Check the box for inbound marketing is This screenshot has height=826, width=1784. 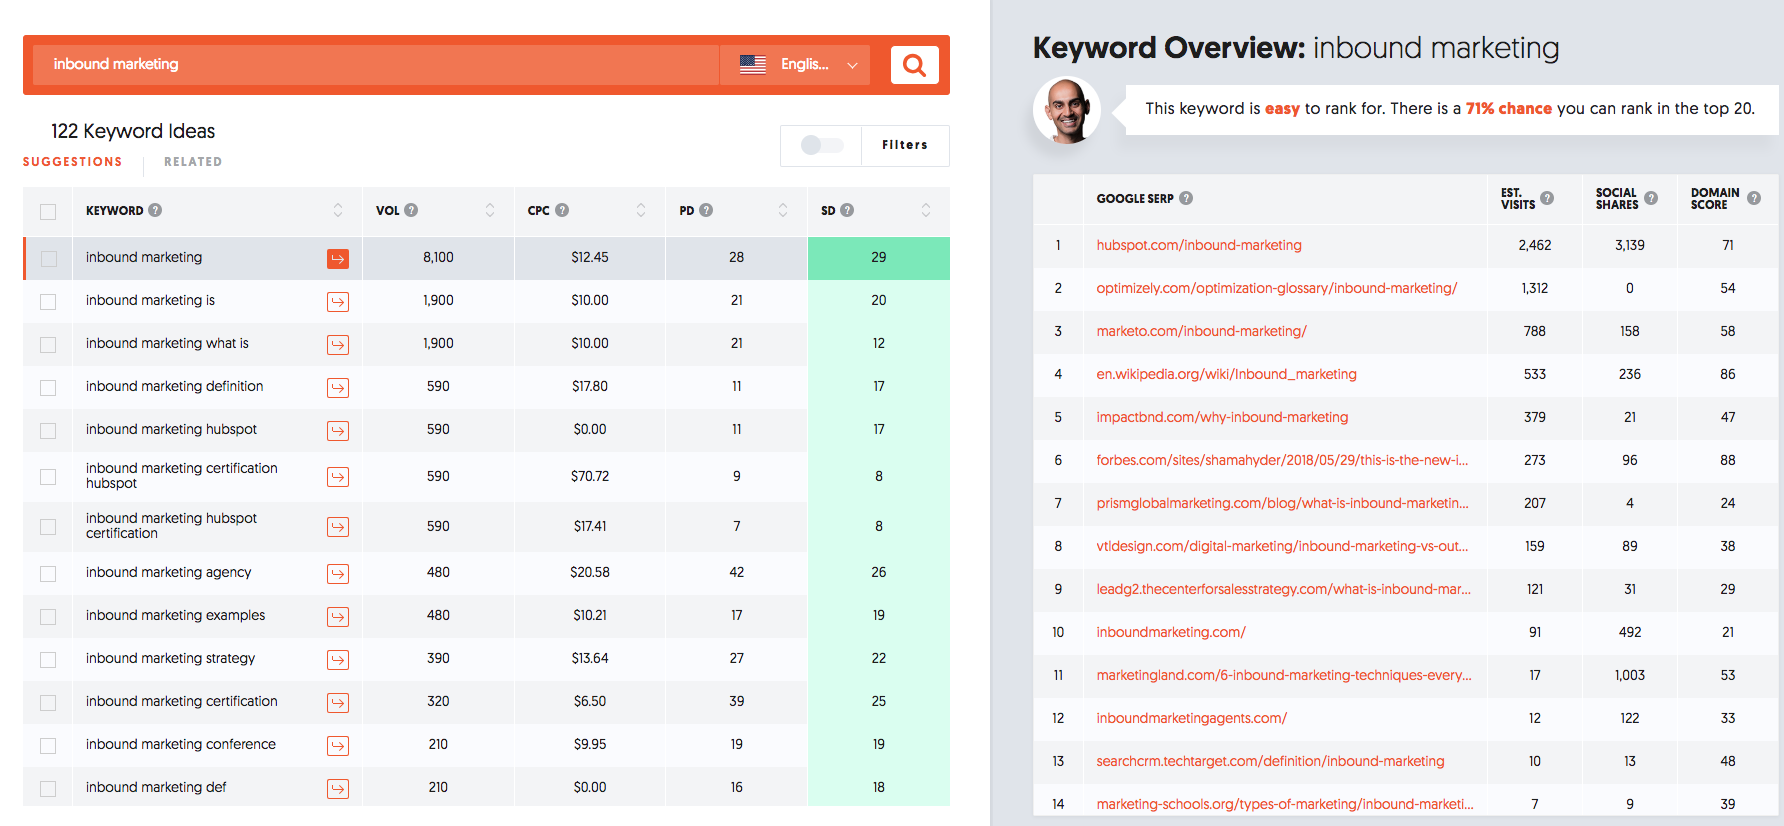pyautogui.click(x=48, y=302)
